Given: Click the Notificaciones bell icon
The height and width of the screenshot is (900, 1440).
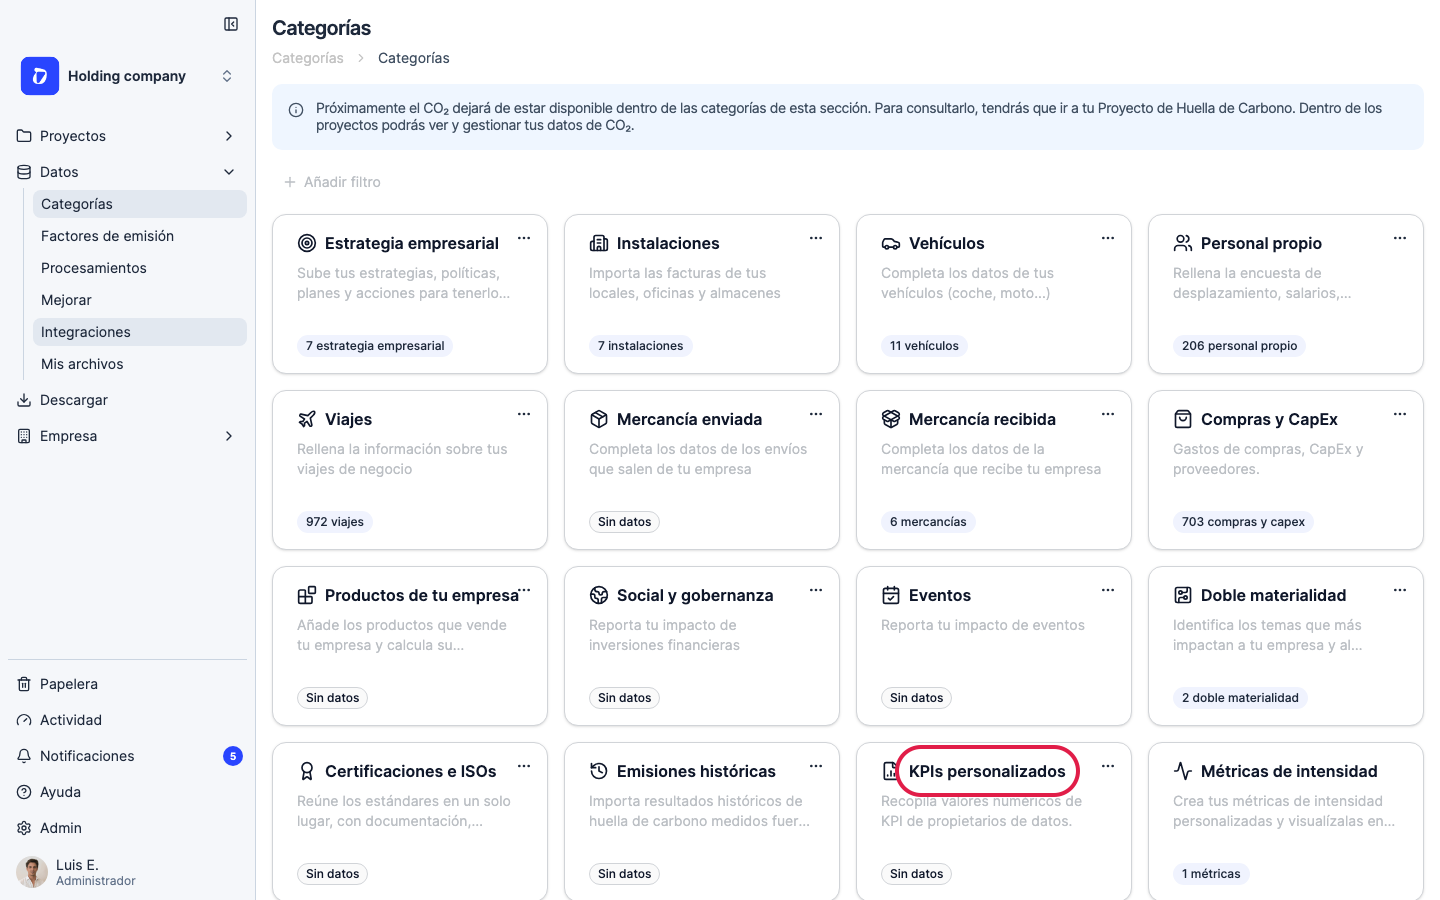Looking at the screenshot, I should point(24,756).
